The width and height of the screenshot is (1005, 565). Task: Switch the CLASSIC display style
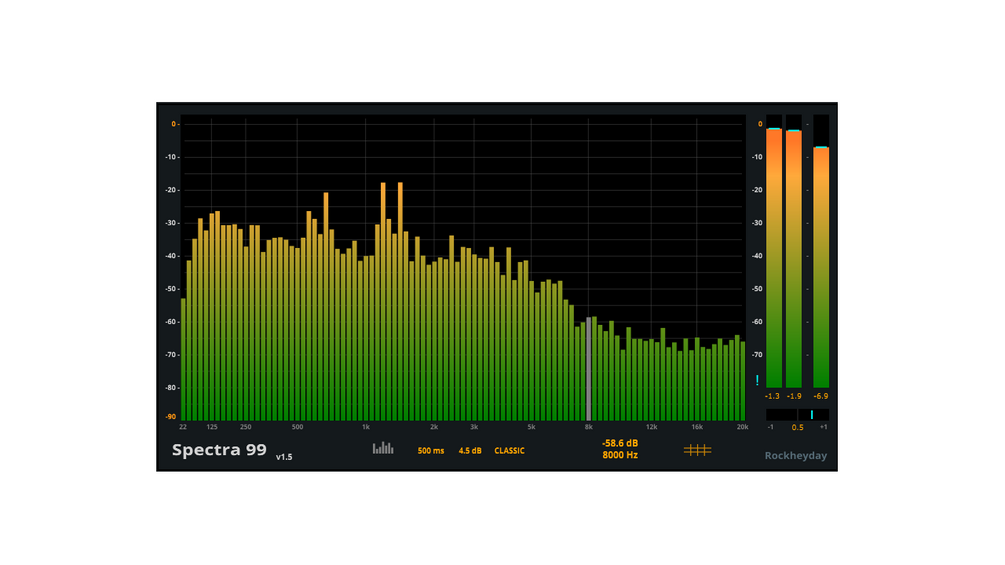click(510, 451)
